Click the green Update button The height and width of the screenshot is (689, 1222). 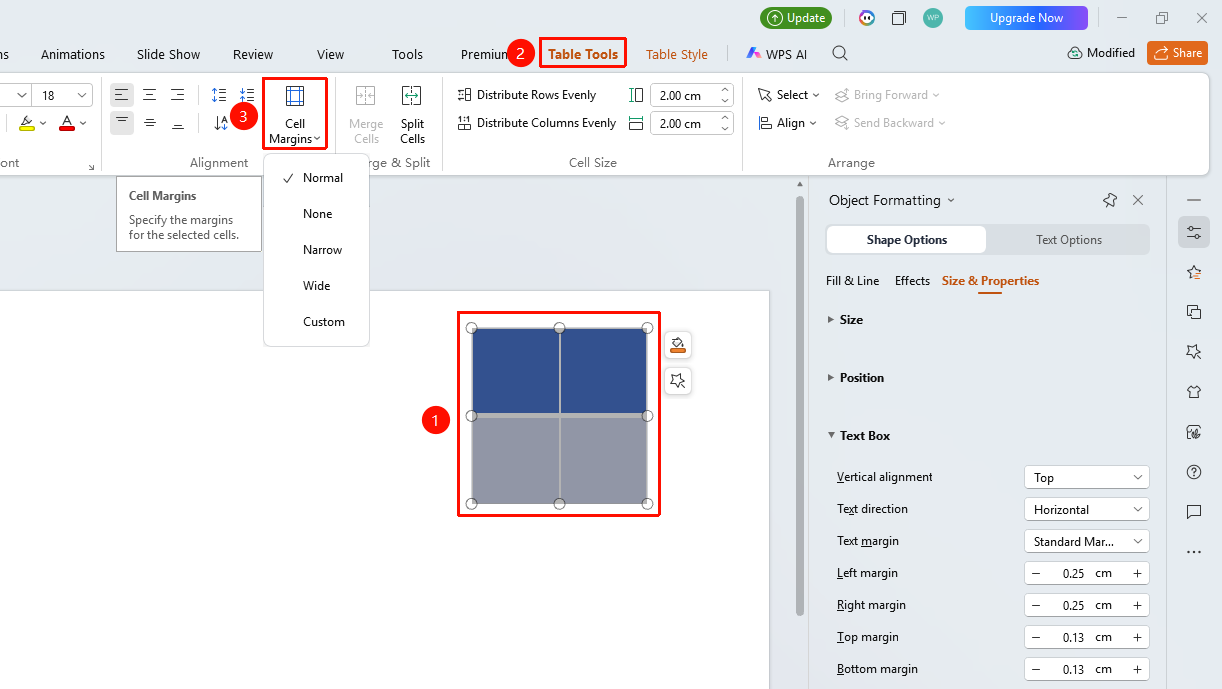coord(796,18)
